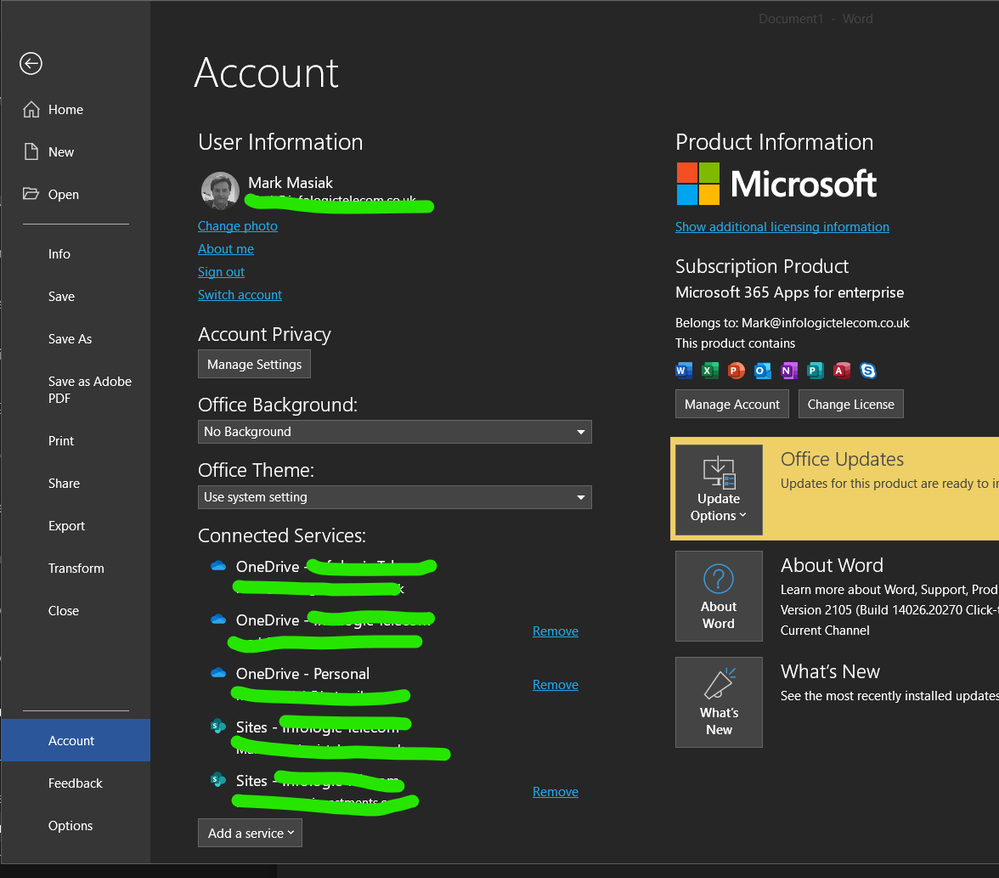This screenshot has height=878, width=999.
Task: Show additional licensing information
Action: point(782,227)
